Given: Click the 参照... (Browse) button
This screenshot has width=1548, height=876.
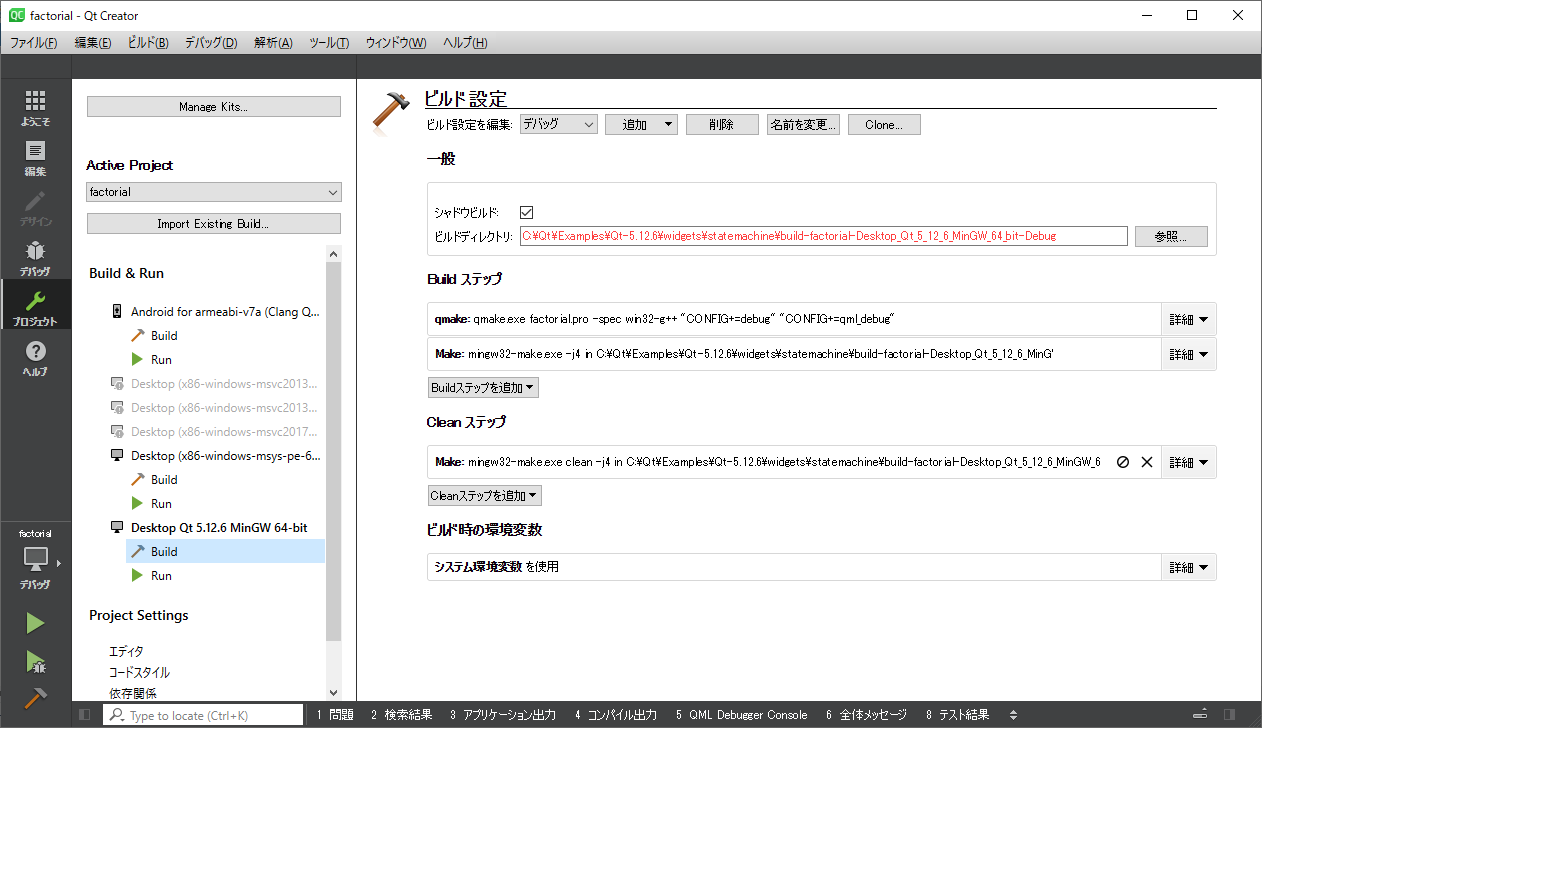Looking at the screenshot, I should pos(1171,237).
